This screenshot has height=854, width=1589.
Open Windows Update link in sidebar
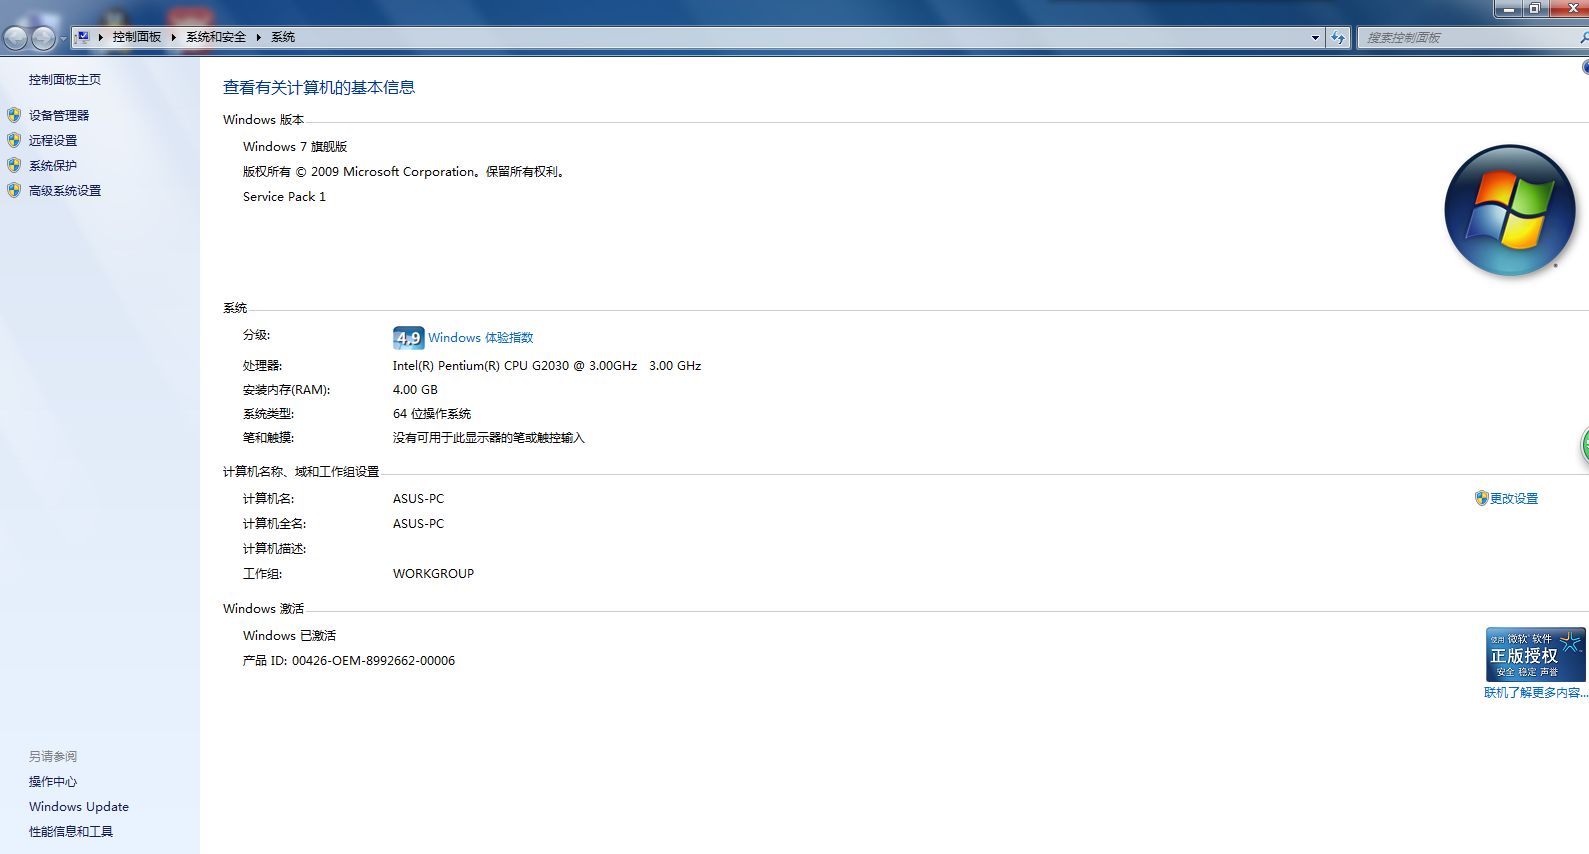tap(79, 806)
